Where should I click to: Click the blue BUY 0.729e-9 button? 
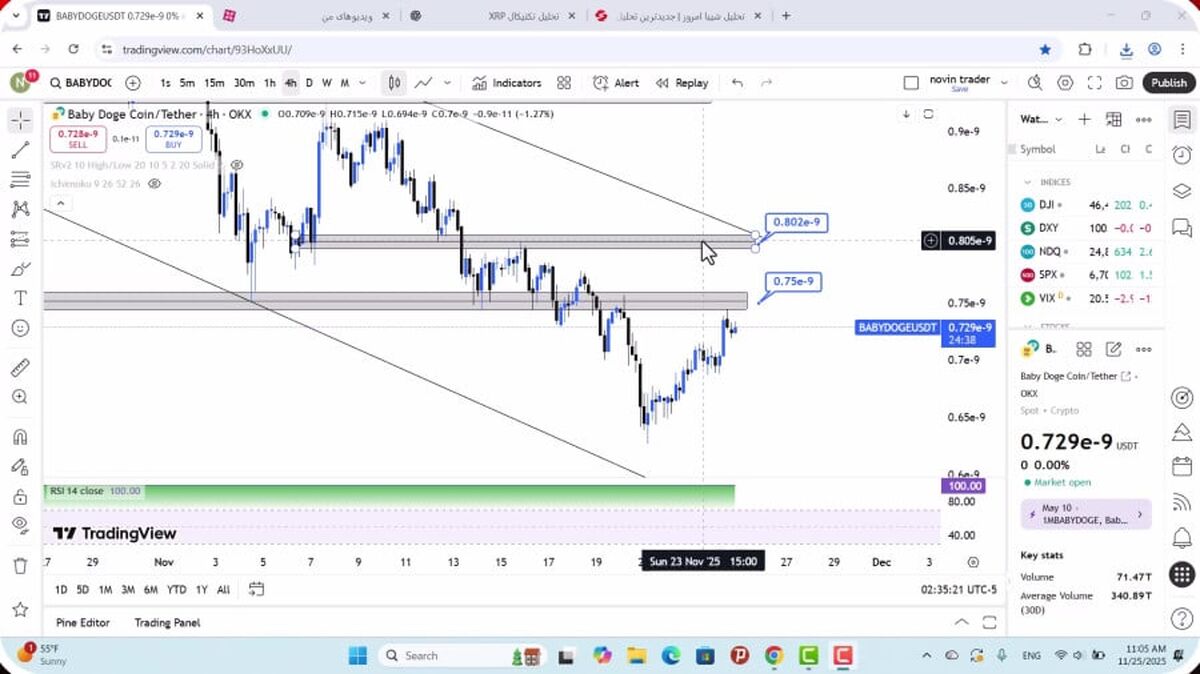pos(173,139)
